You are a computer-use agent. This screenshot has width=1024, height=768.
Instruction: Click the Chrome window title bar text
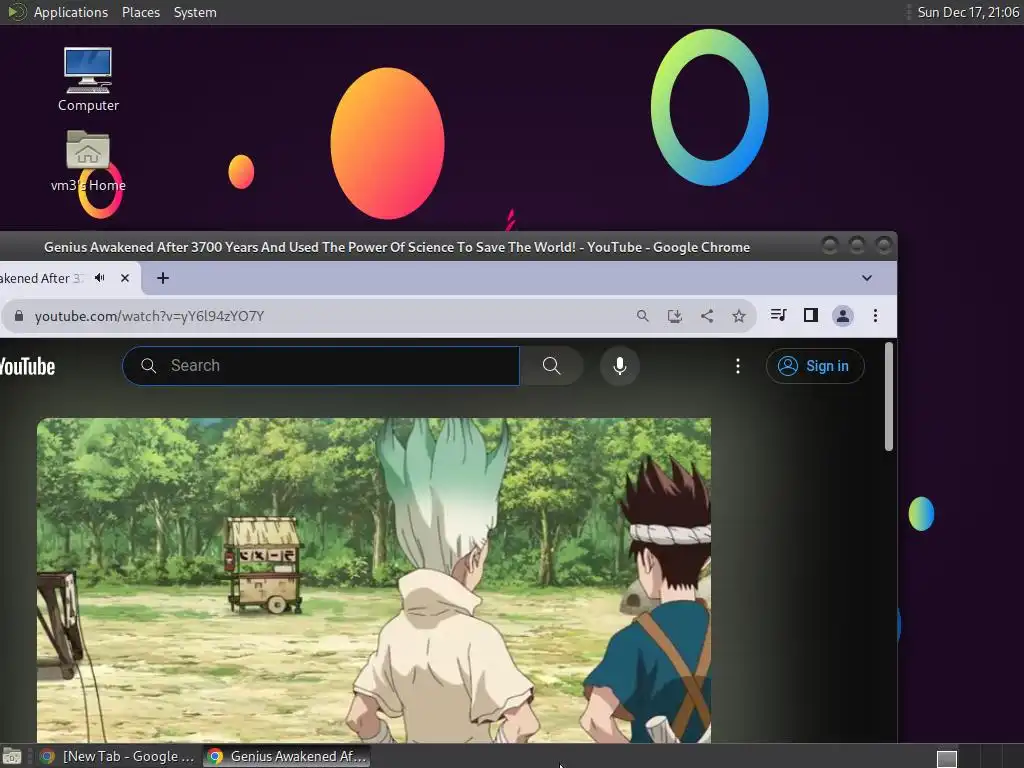pyautogui.click(x=397, y=248)
